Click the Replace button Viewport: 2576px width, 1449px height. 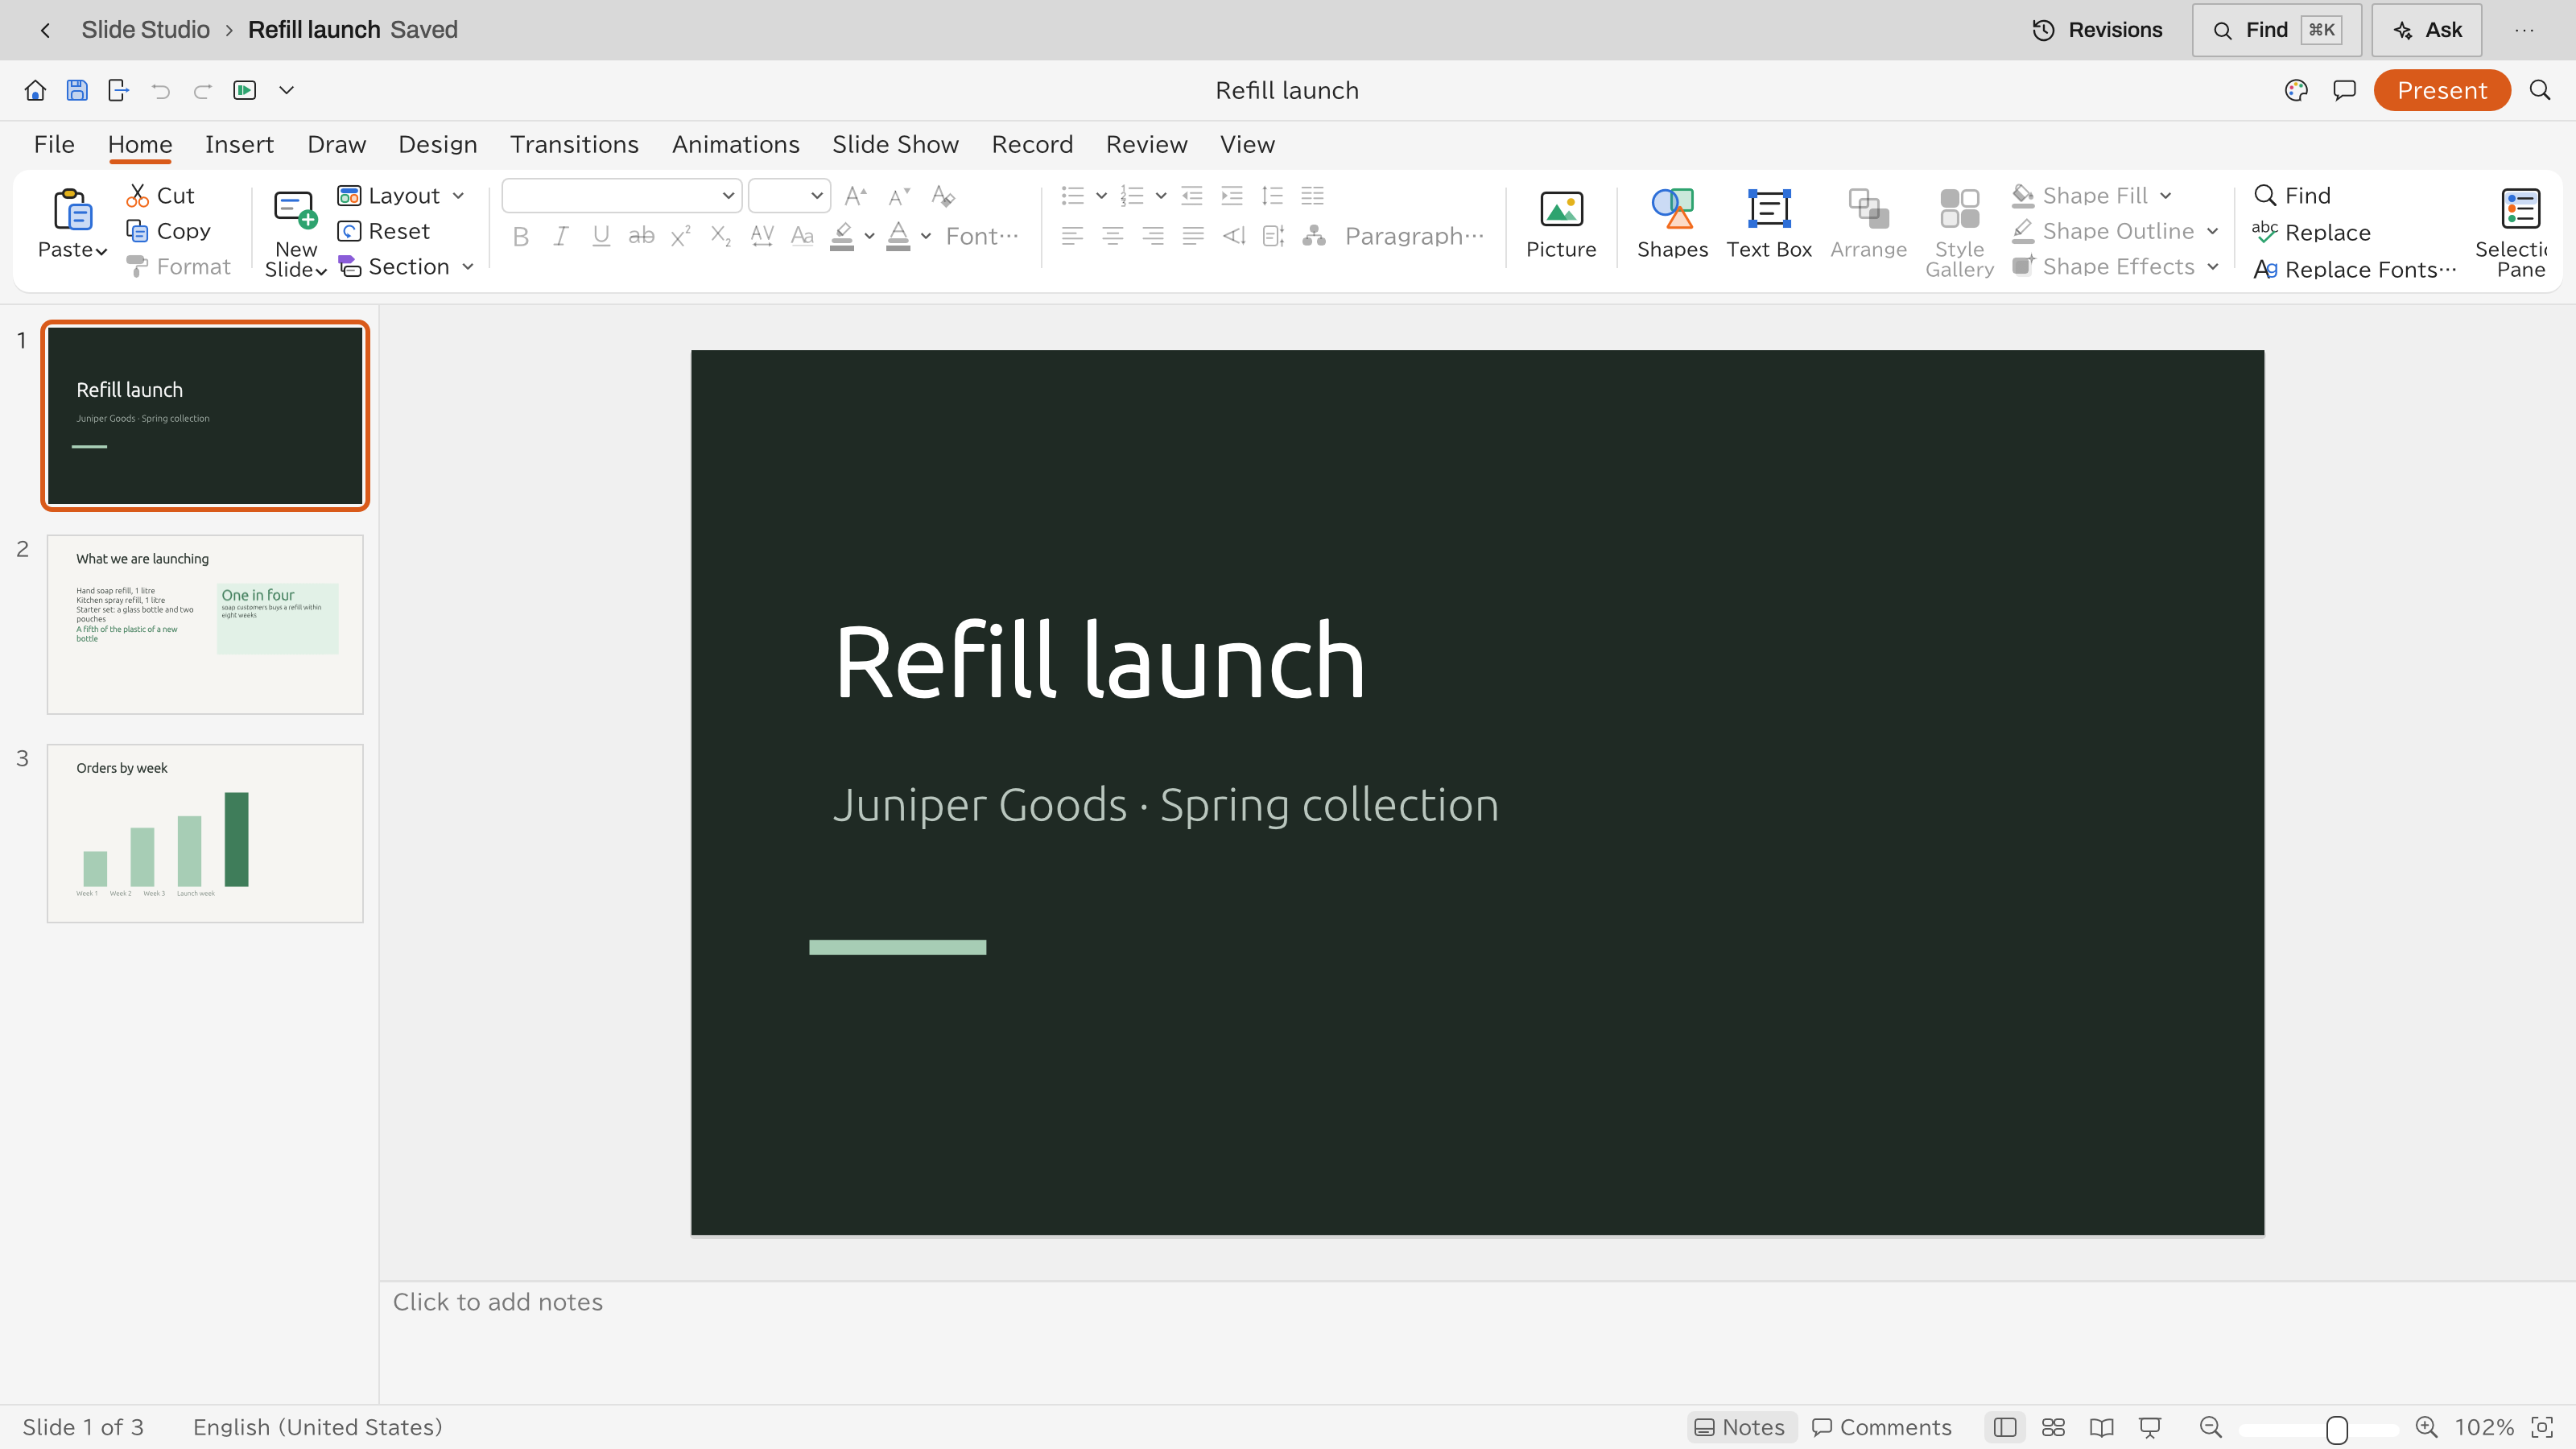[2311, 233]
